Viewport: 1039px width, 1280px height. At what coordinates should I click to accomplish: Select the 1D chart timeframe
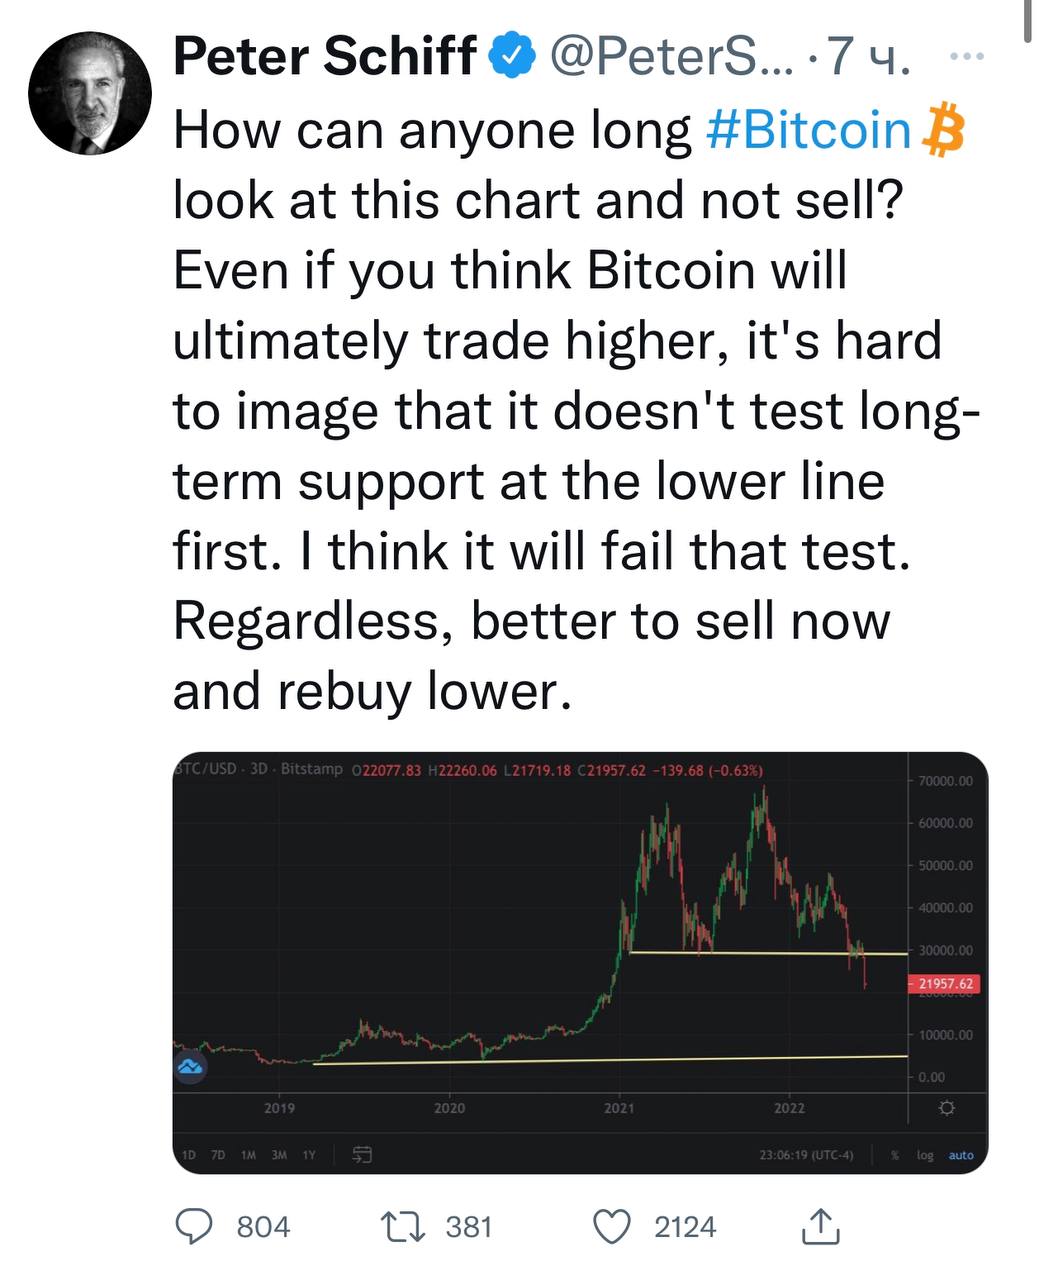click(x=188, y=1155)
